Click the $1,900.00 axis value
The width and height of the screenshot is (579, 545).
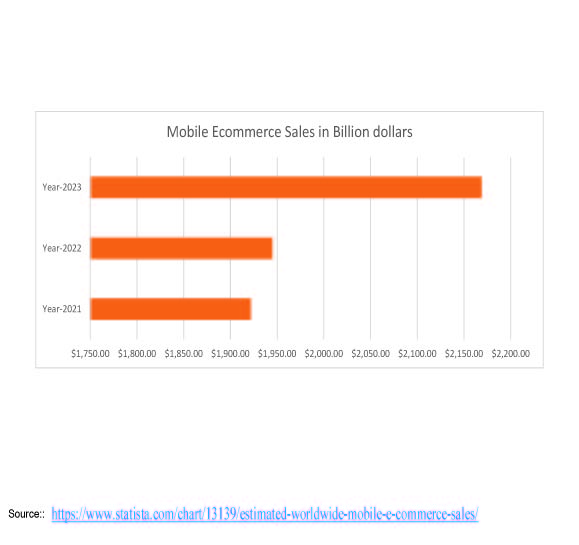tap(230, 353)
